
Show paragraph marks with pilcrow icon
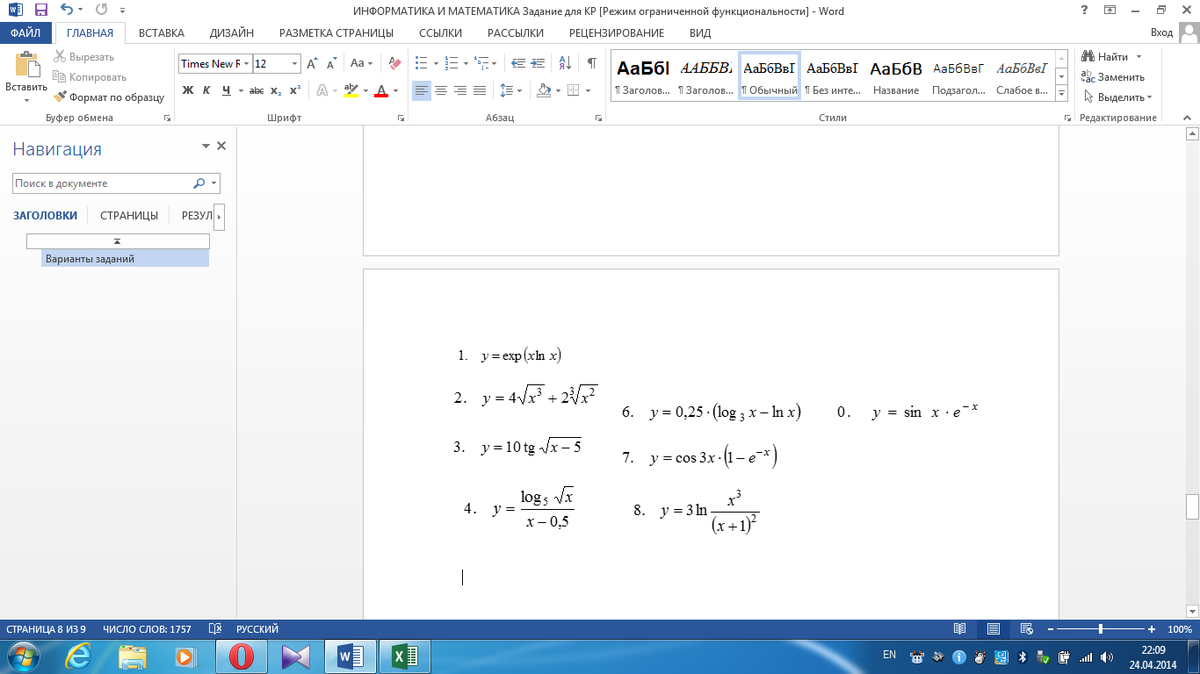pos(592,63)
